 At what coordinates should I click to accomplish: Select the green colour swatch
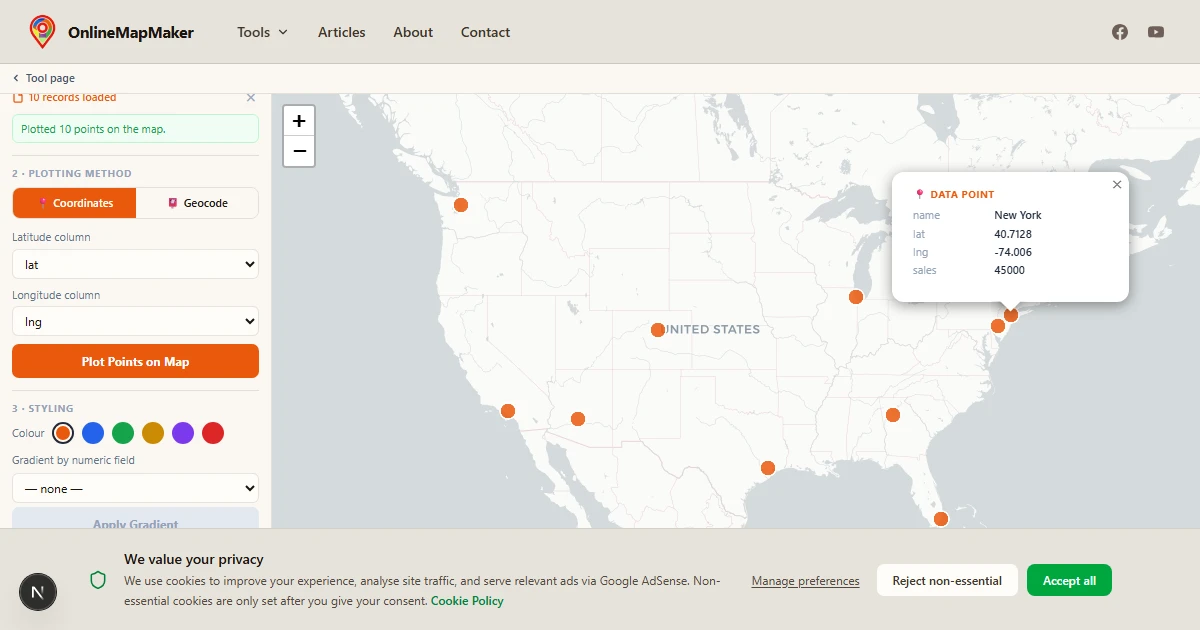tap(123, 433)
